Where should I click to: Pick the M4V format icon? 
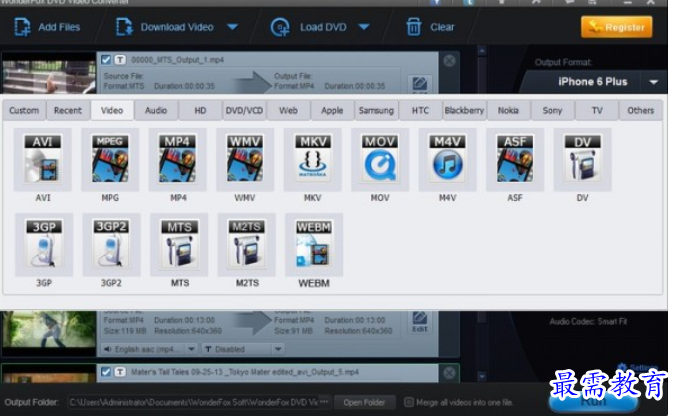(447, 159)
